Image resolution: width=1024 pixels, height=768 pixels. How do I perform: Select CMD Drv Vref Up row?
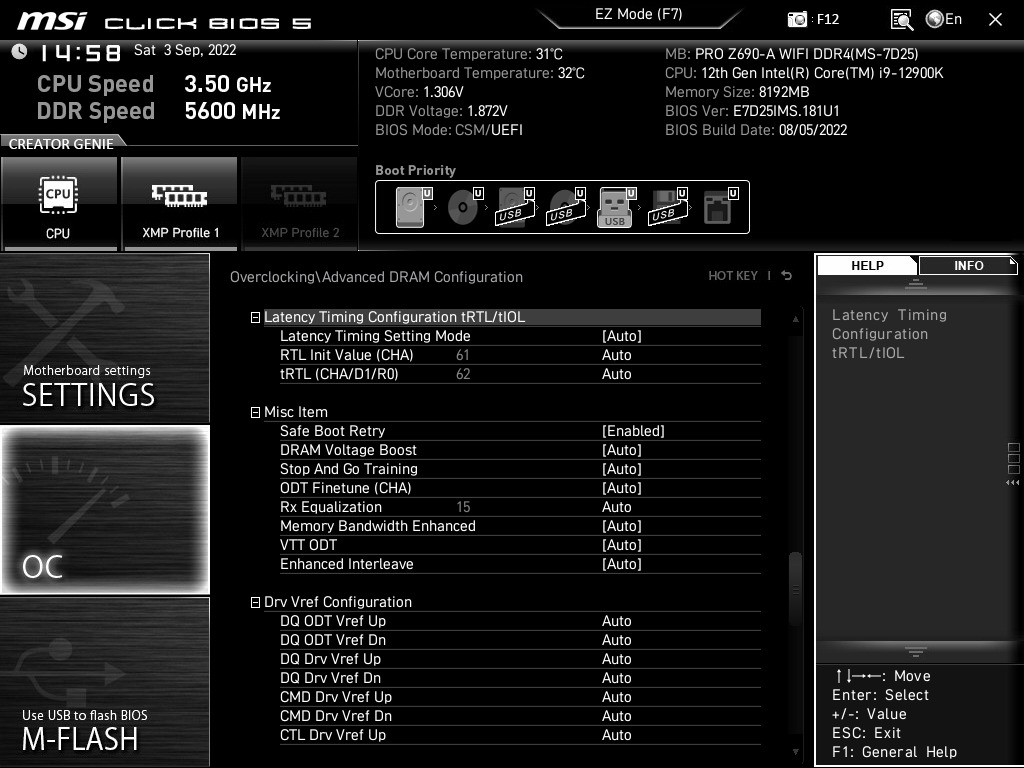pyautogui.click(x=520, y=697)
